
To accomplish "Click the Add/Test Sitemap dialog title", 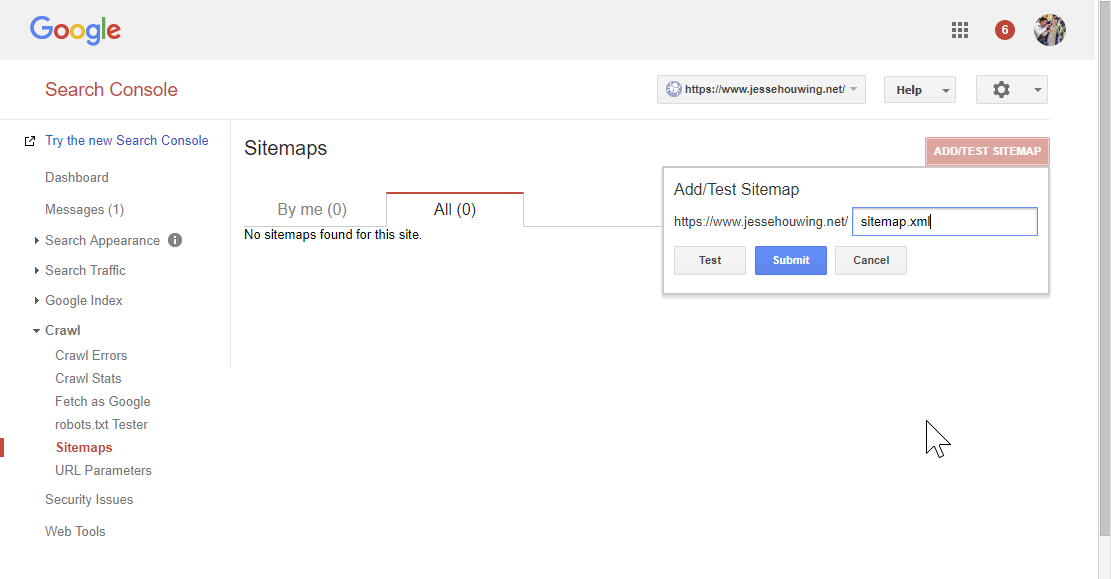I will pos(736,189).
